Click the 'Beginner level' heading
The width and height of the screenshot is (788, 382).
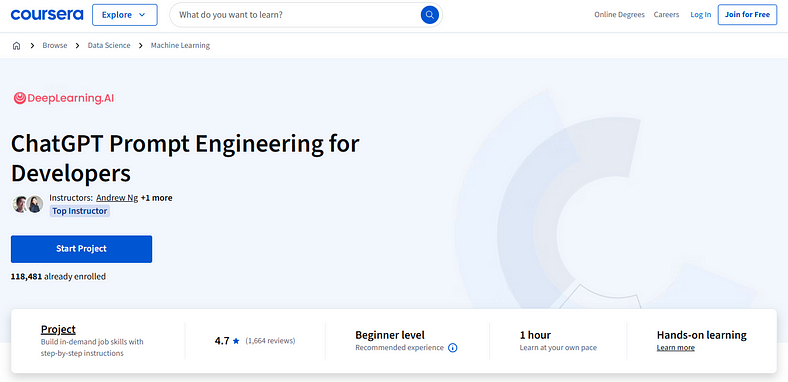tap(390, 335)
